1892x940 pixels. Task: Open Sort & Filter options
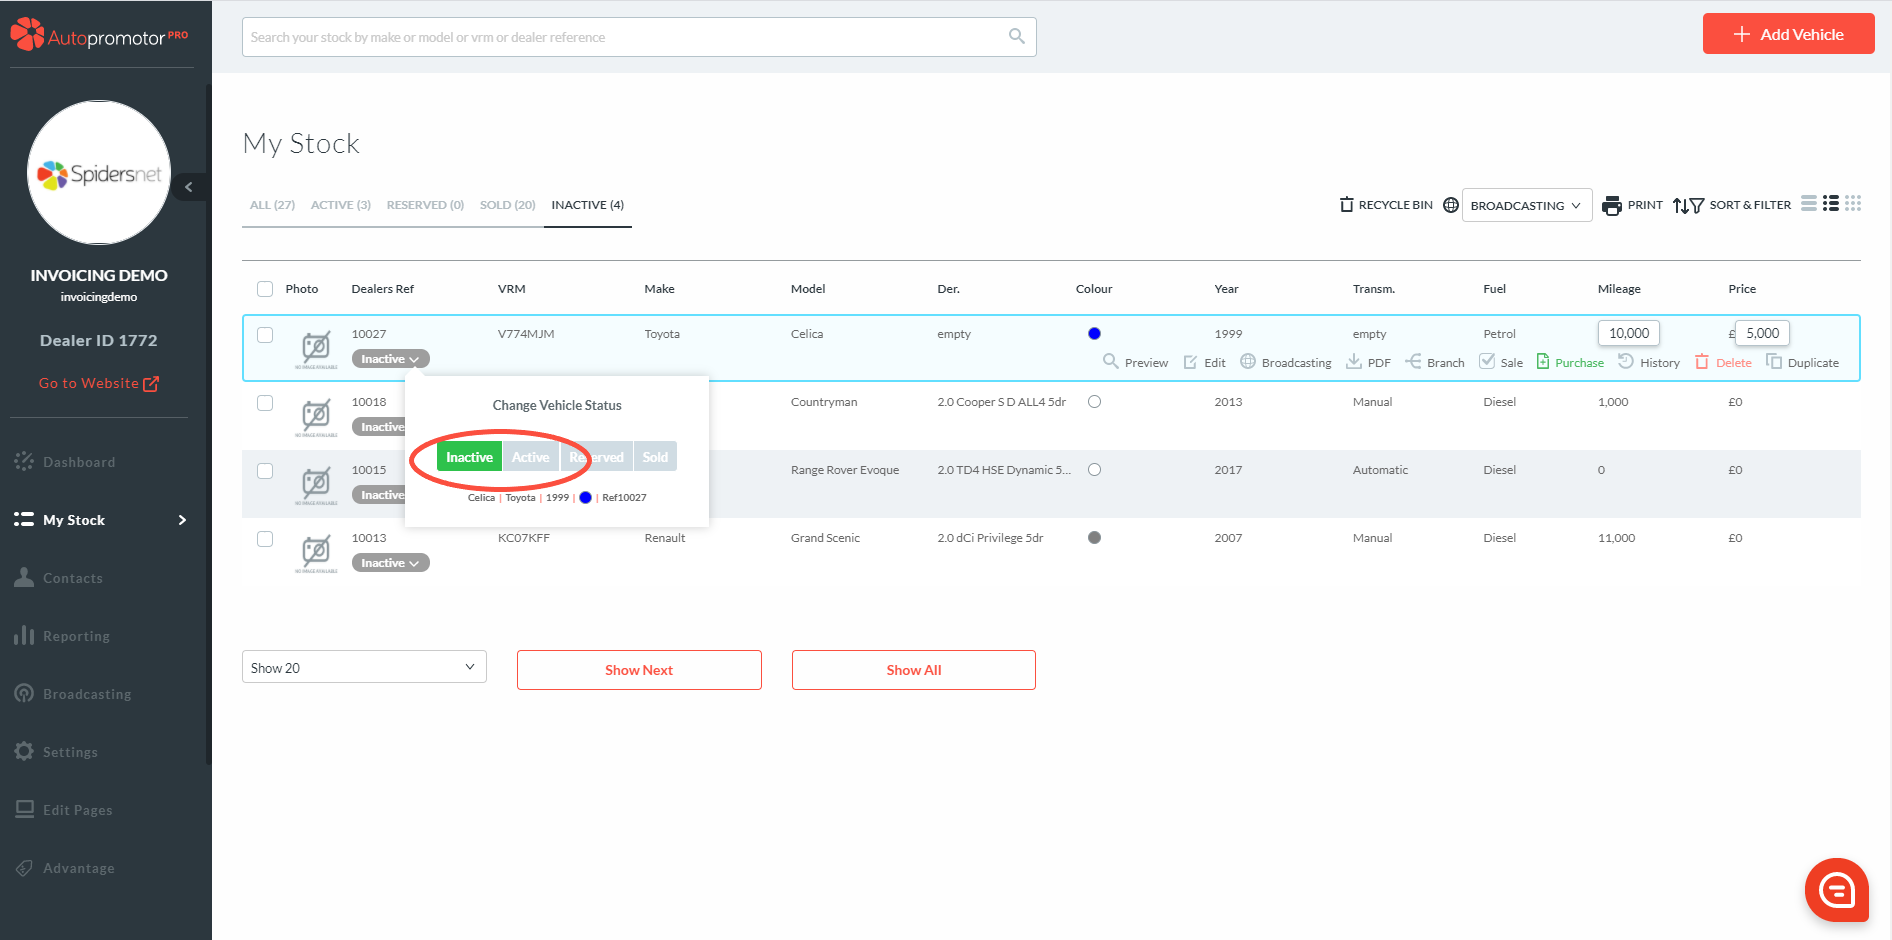pos(1732,205)
